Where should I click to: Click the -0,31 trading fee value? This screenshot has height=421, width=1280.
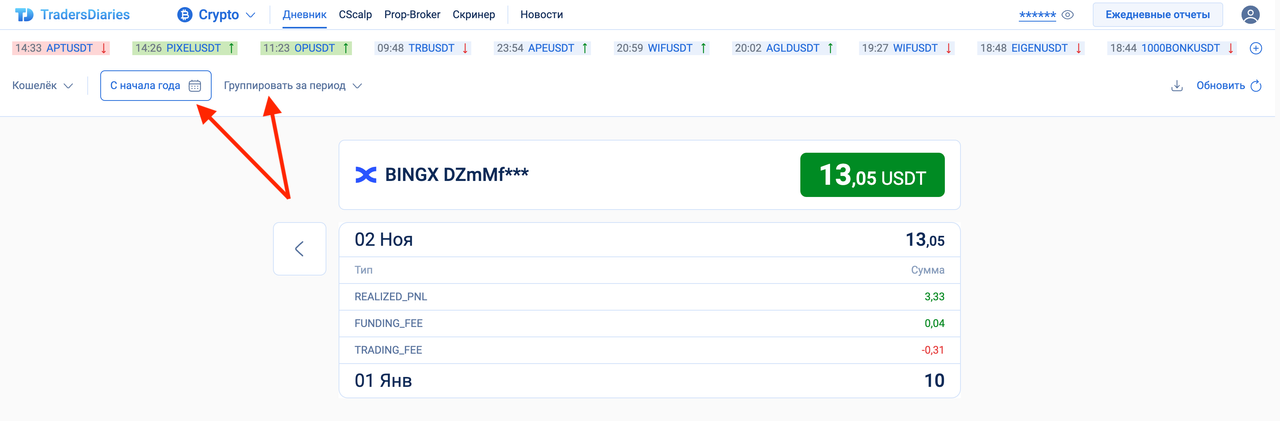tap(933, 351)
